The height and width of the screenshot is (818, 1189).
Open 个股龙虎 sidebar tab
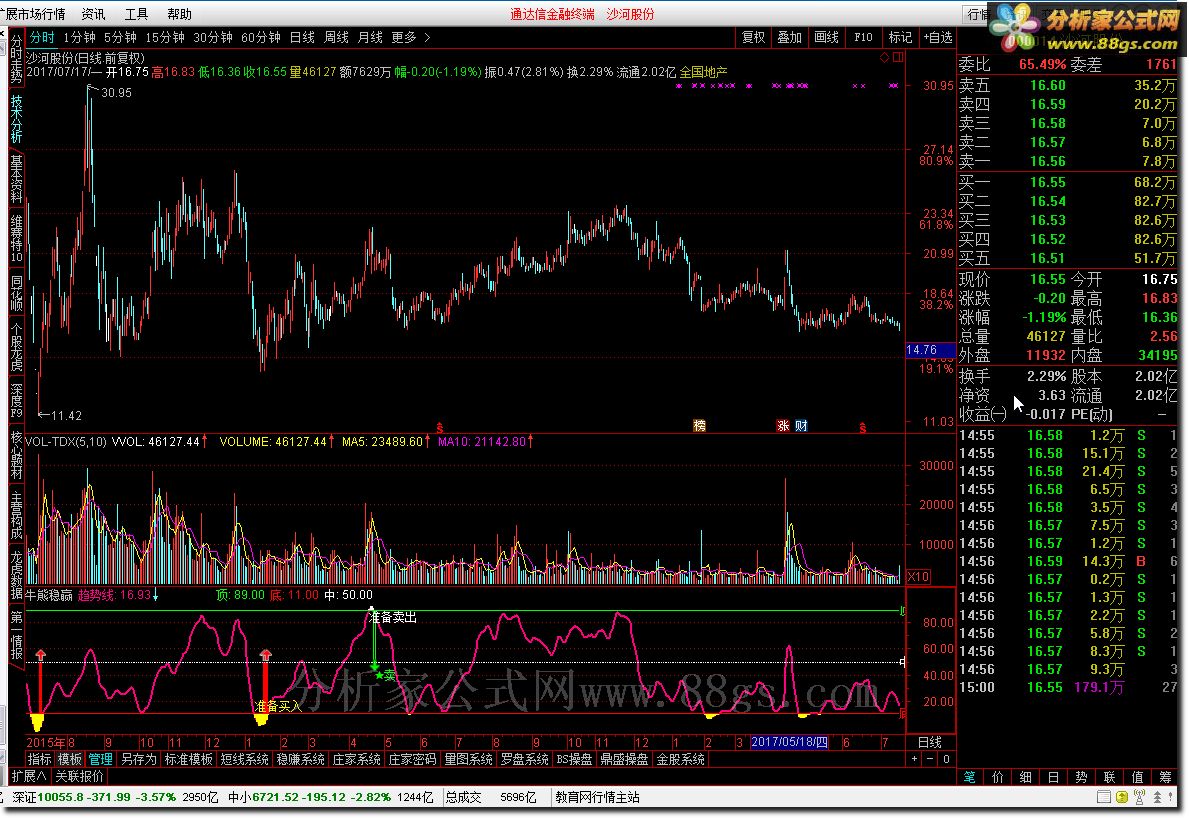17,347
